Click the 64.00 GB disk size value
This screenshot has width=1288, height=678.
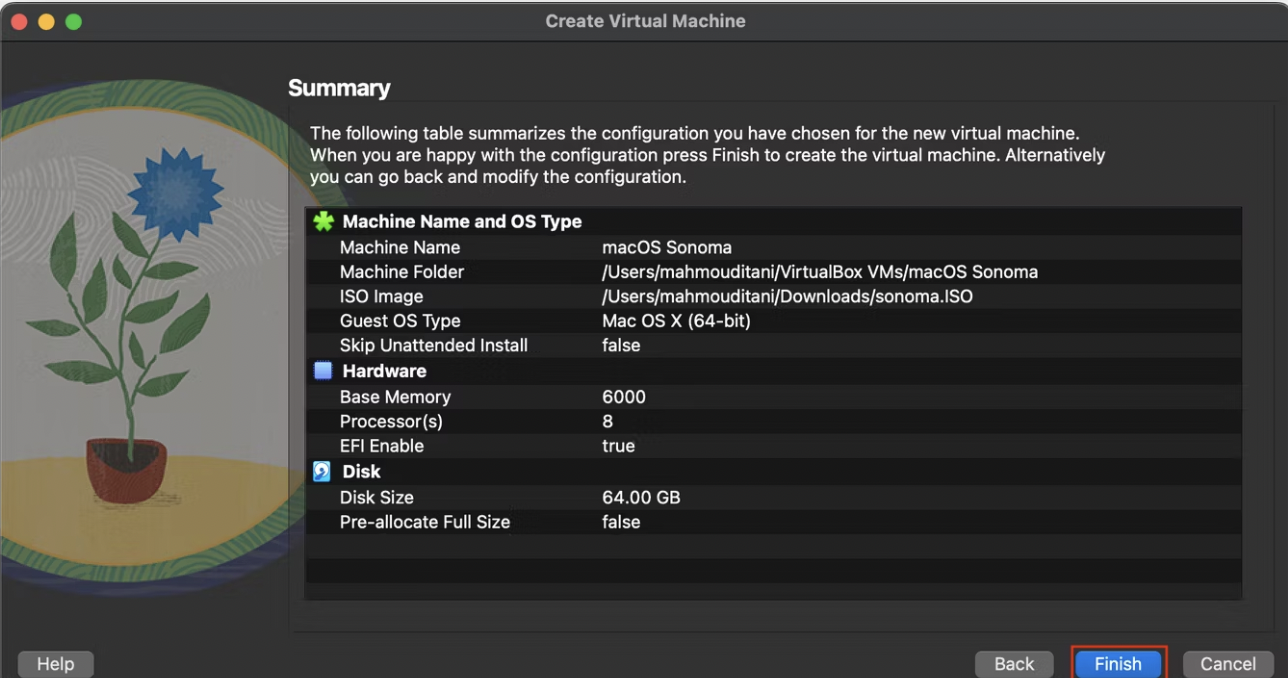click(641, 497)
